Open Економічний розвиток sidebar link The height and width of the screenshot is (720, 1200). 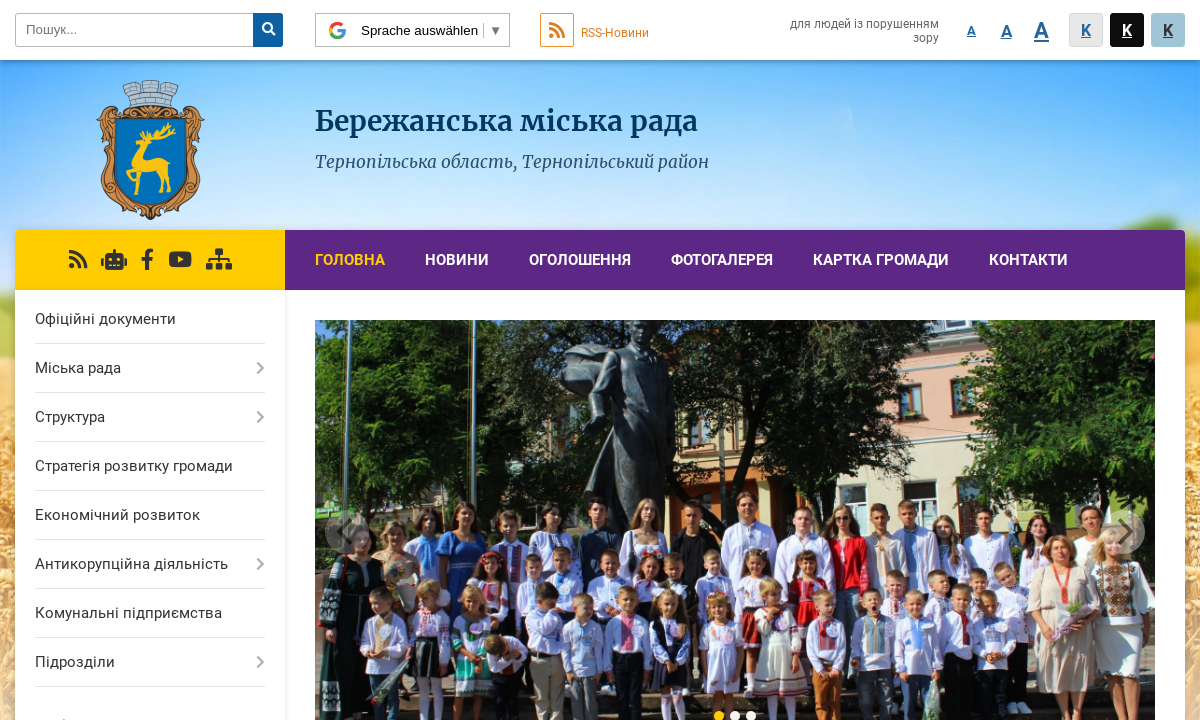pos(117,515)
